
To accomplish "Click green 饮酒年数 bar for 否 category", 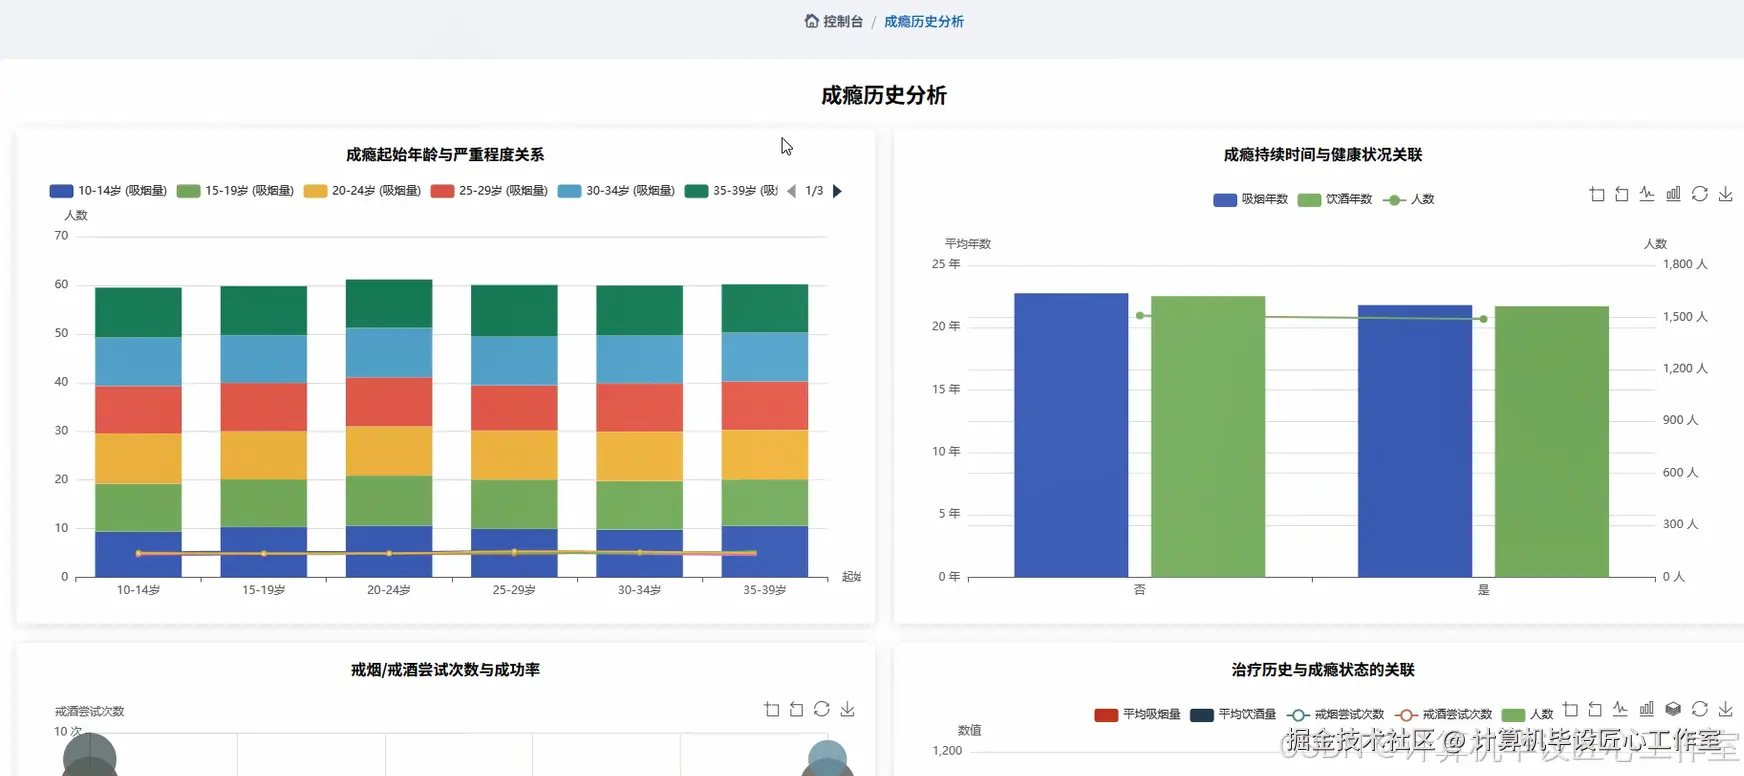I will click(1208, 436).
